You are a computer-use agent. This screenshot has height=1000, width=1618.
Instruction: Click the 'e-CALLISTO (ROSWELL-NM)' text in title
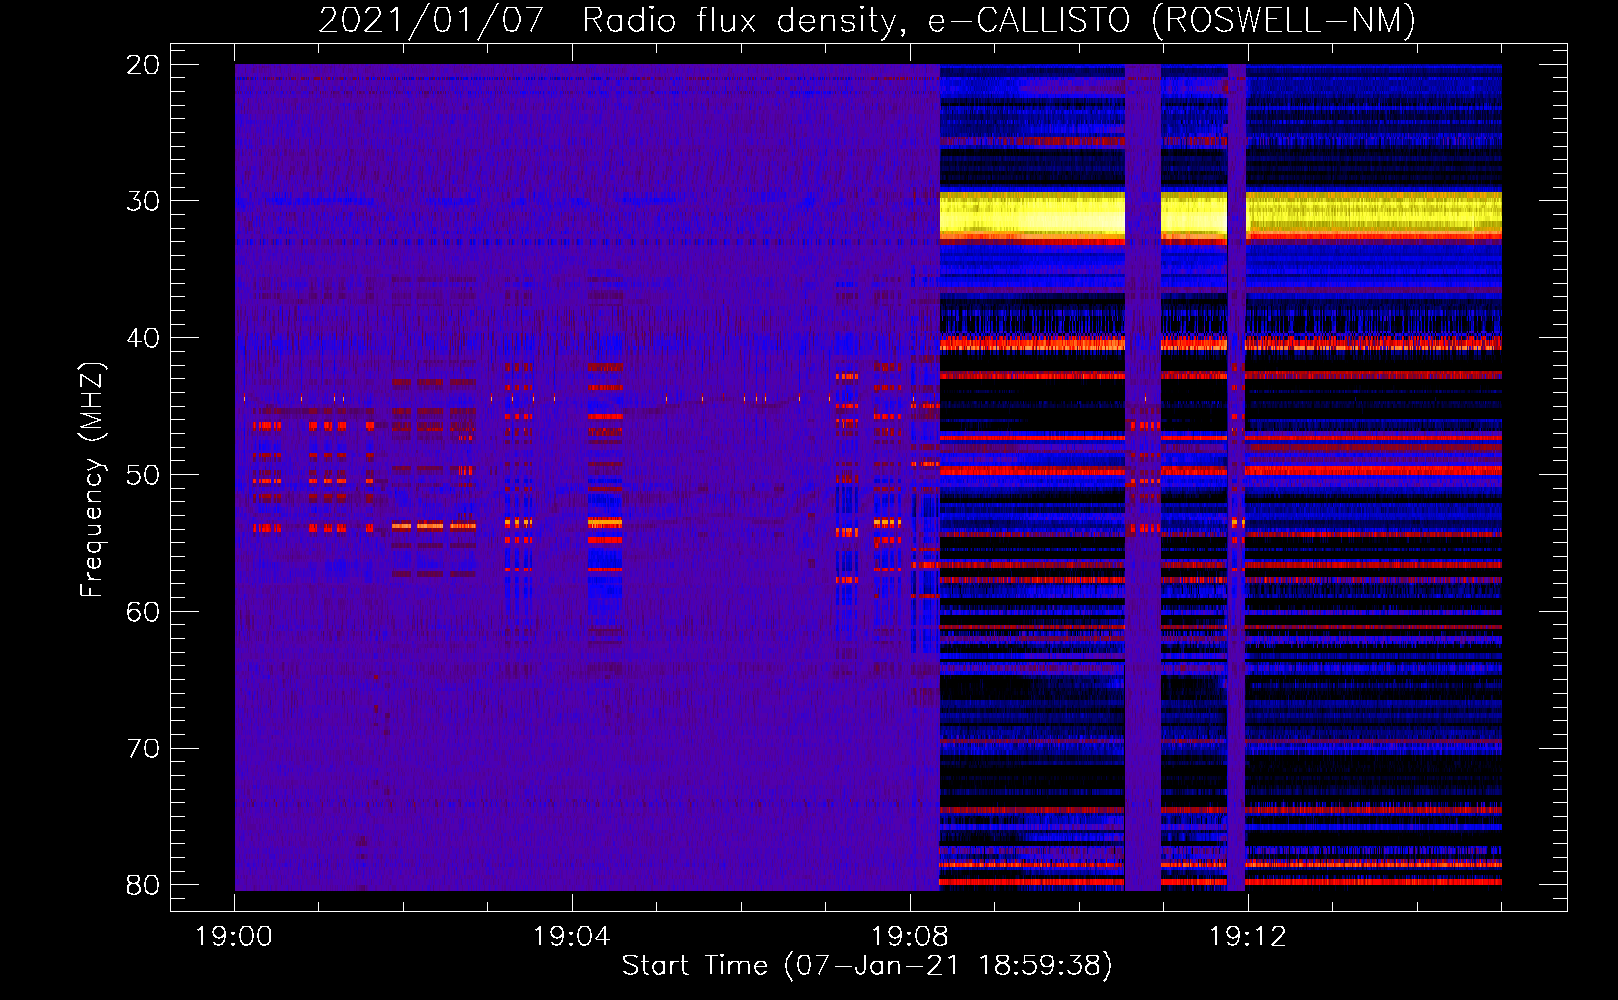coord(1172,20)
